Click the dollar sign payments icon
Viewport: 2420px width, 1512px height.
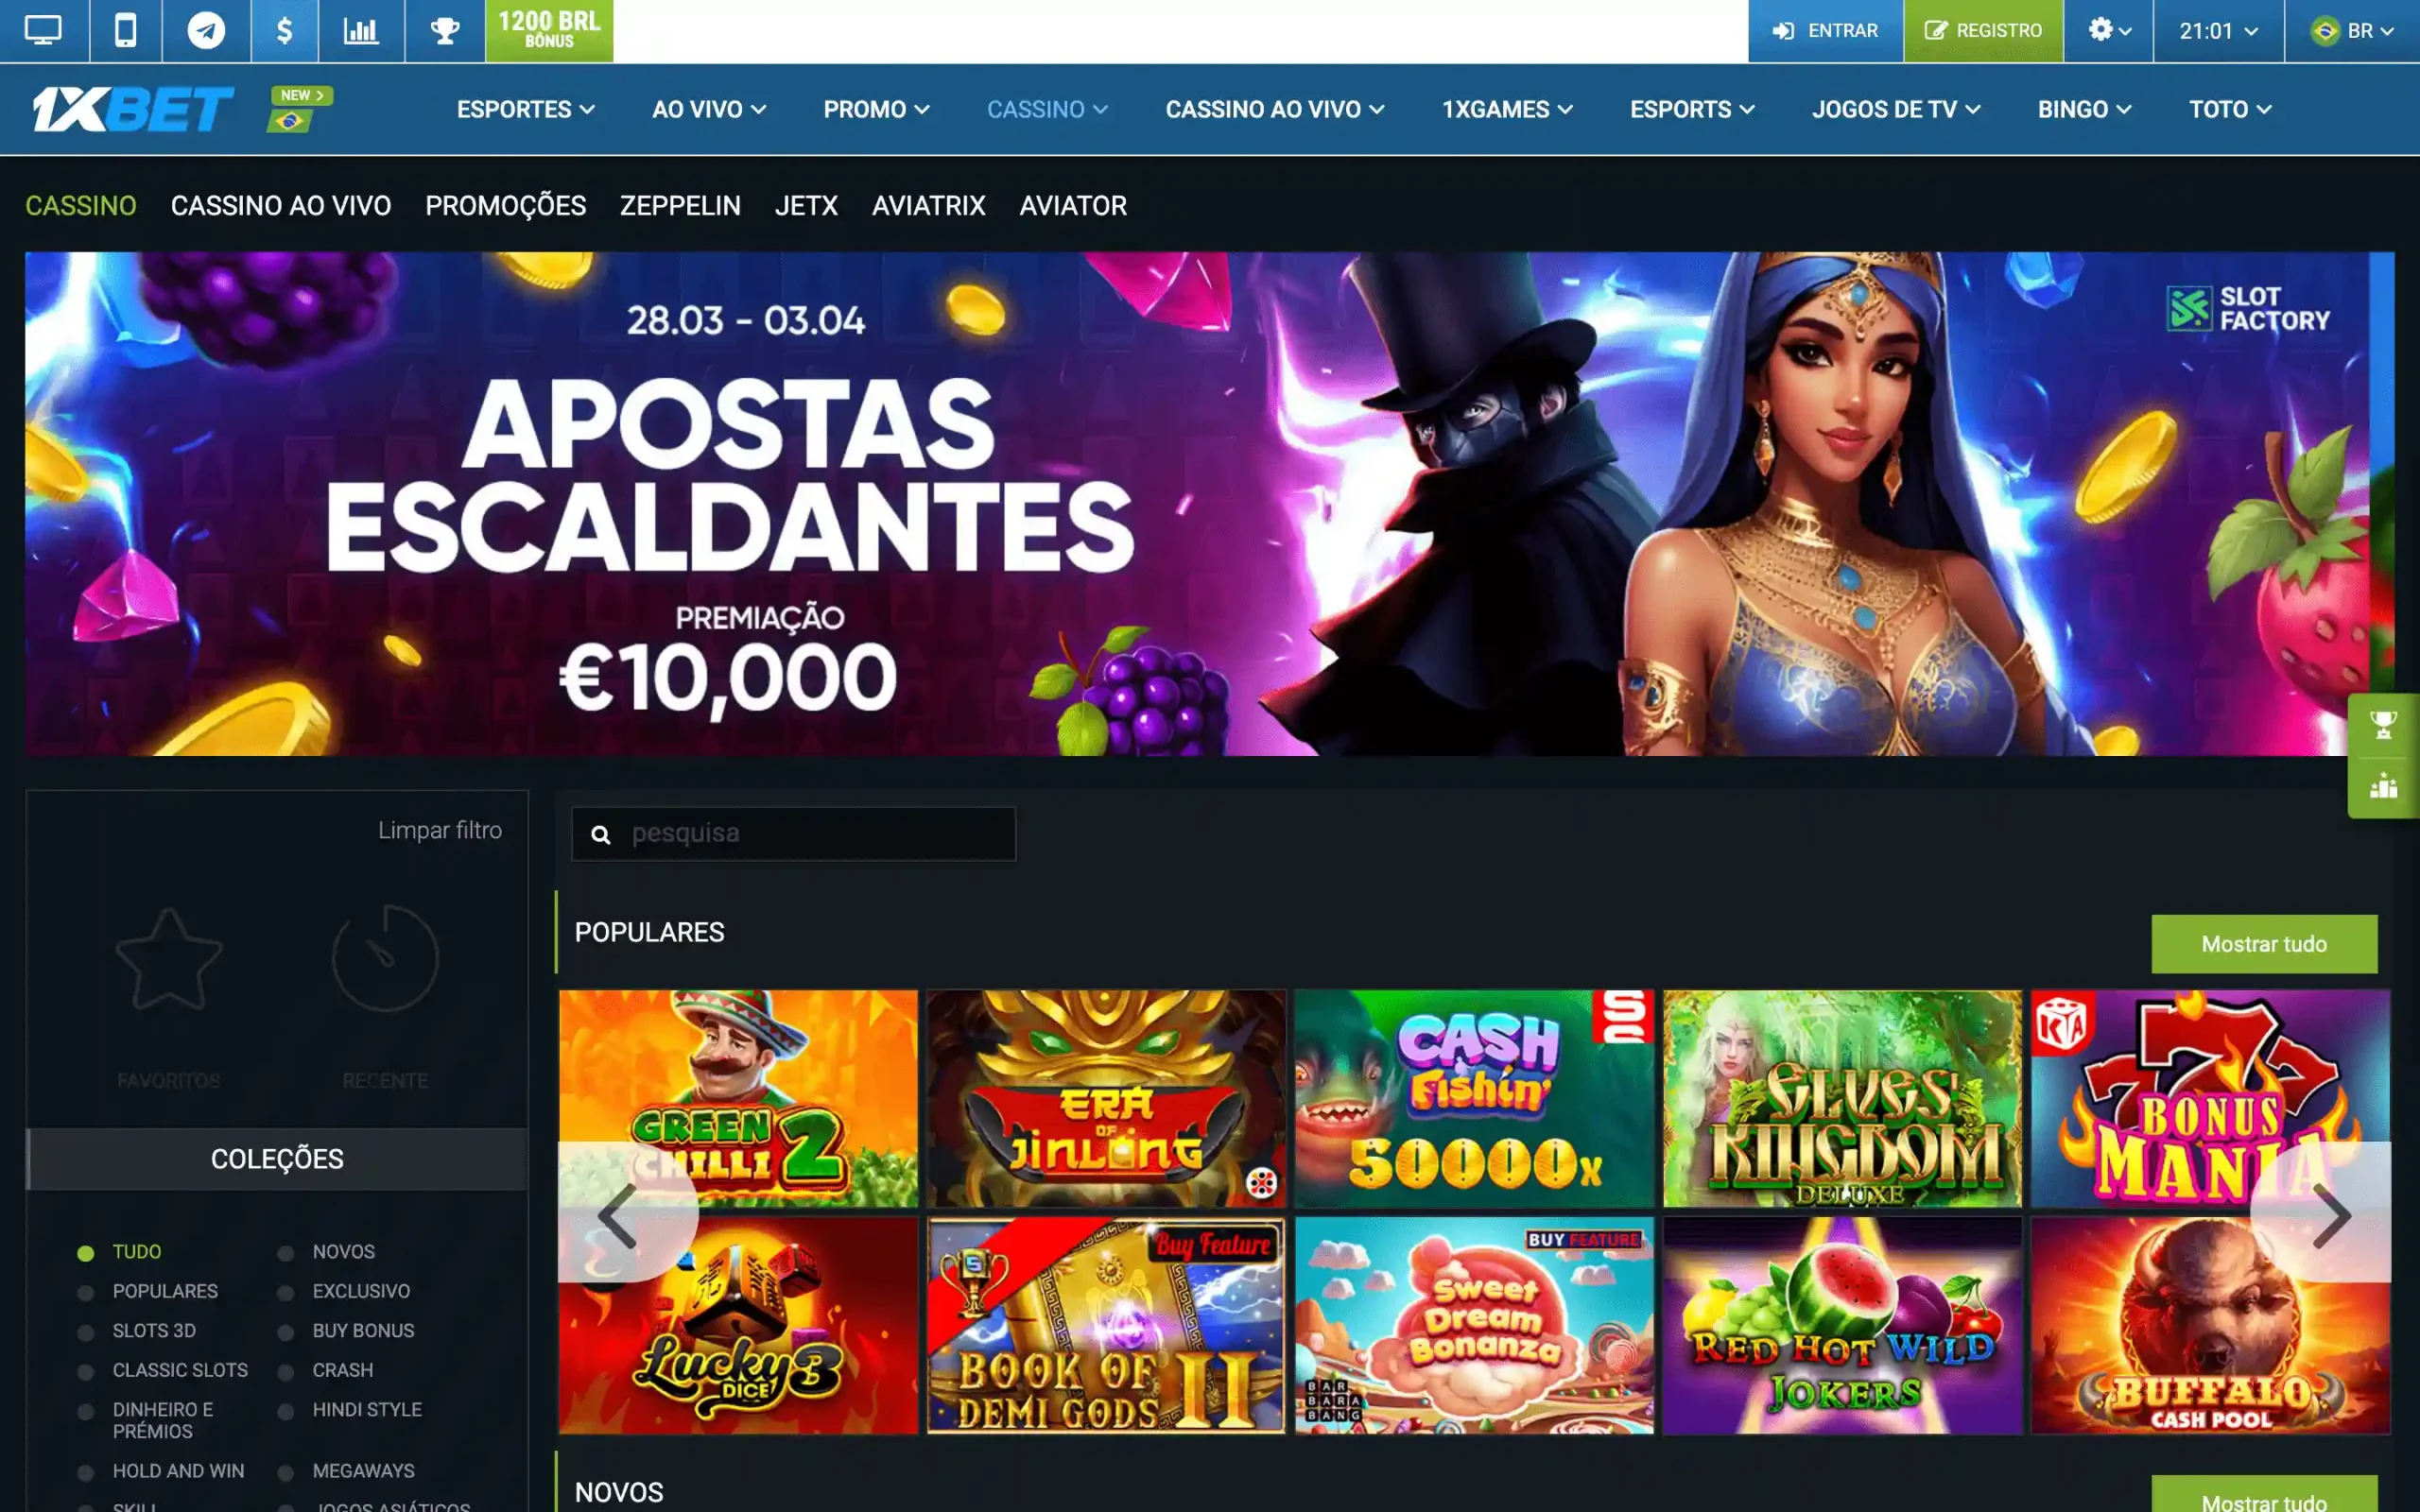pos(285,30)
